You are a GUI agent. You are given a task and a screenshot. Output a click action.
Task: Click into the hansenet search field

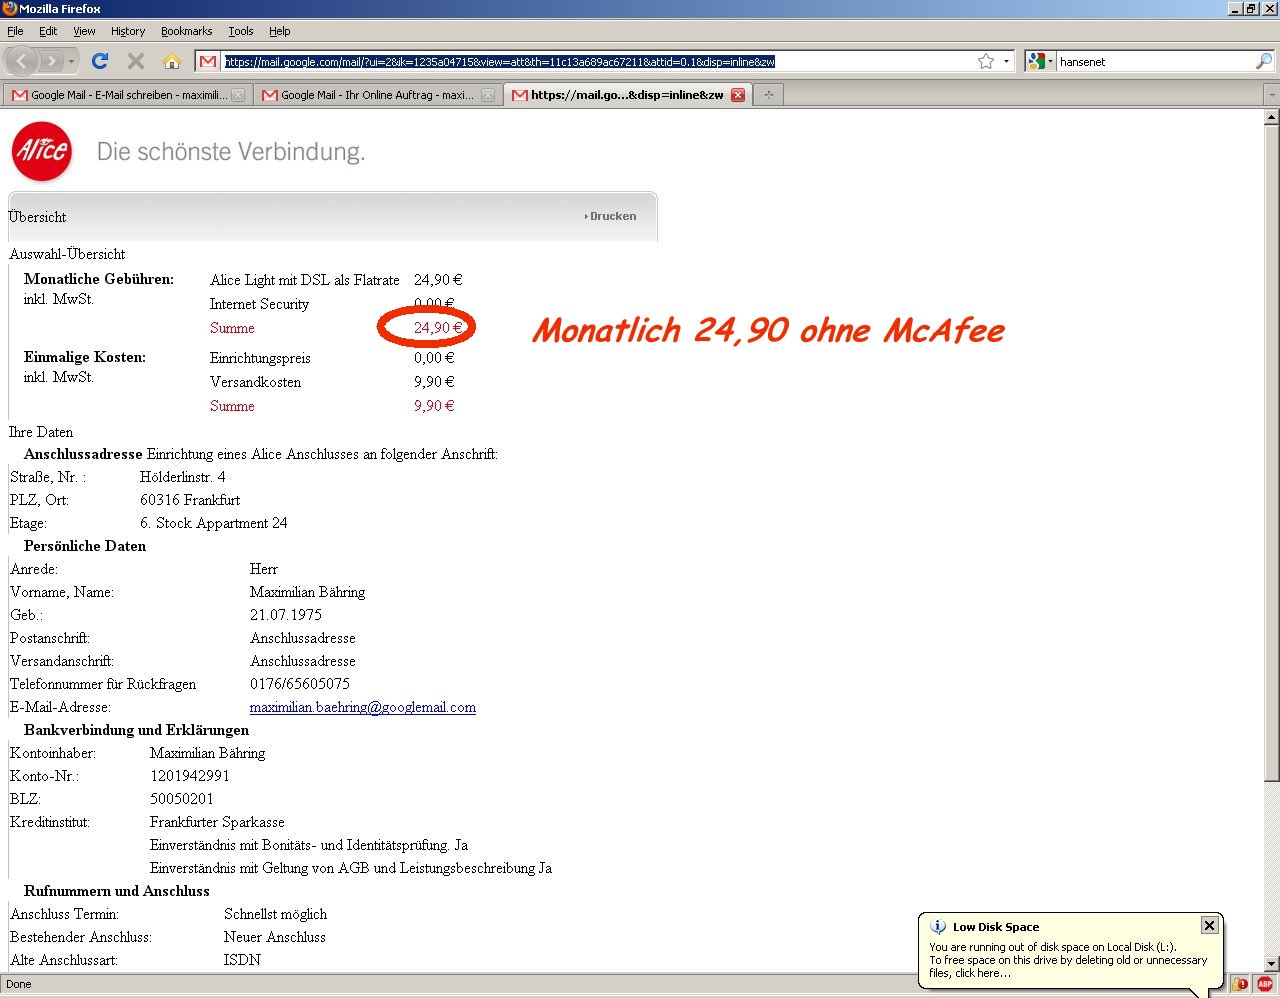[x=1155, y=61]
